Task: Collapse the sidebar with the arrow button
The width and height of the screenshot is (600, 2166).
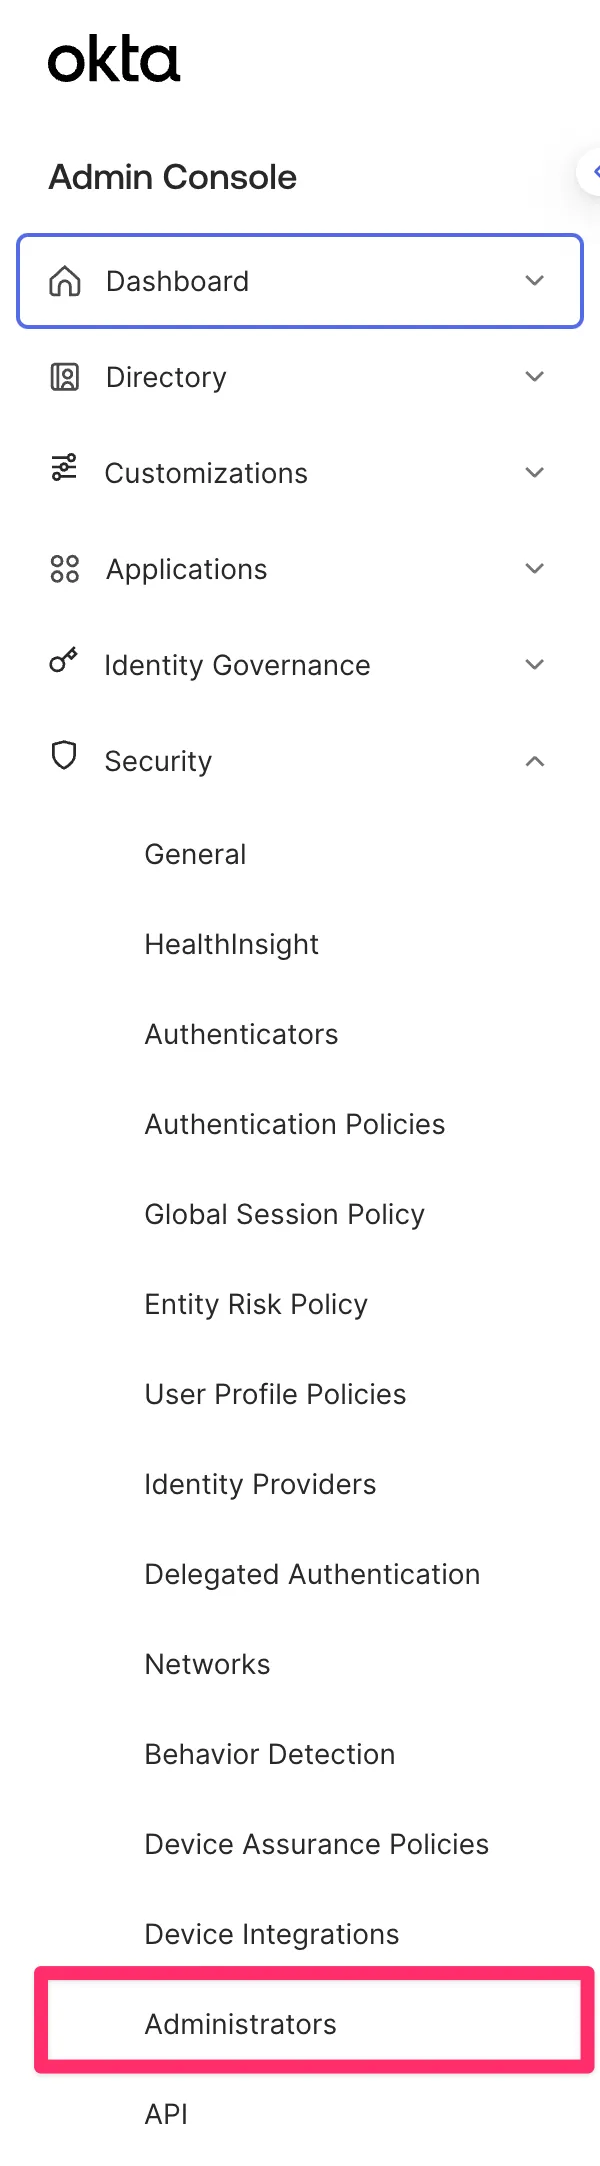Action: (x=592, y=172)
